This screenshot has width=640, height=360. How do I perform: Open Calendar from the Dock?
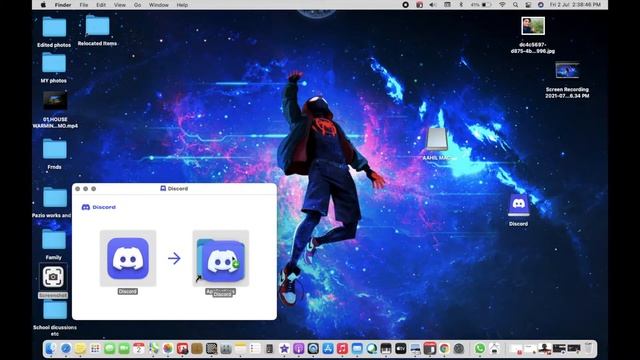pyautogui.click(x=139, y=349)
